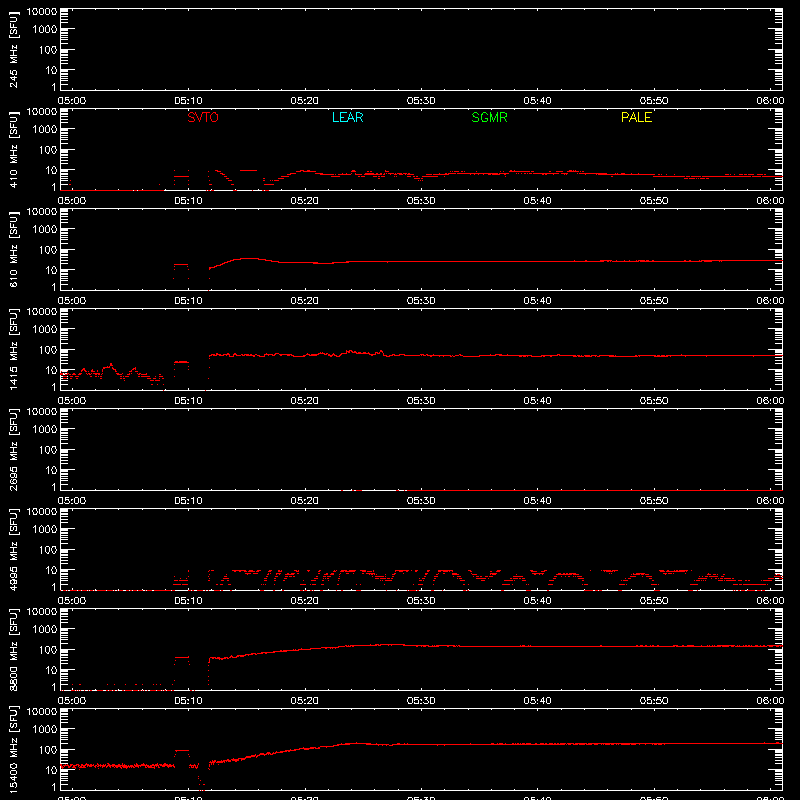Screen dimensions: 800x800
Task: Click the 10 tick on 1415 MHz axis
Action: (x=51, y=370)
